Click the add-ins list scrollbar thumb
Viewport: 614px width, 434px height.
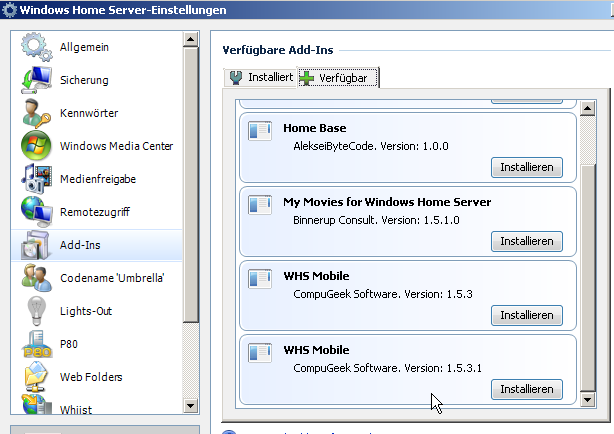click(588, 278)
